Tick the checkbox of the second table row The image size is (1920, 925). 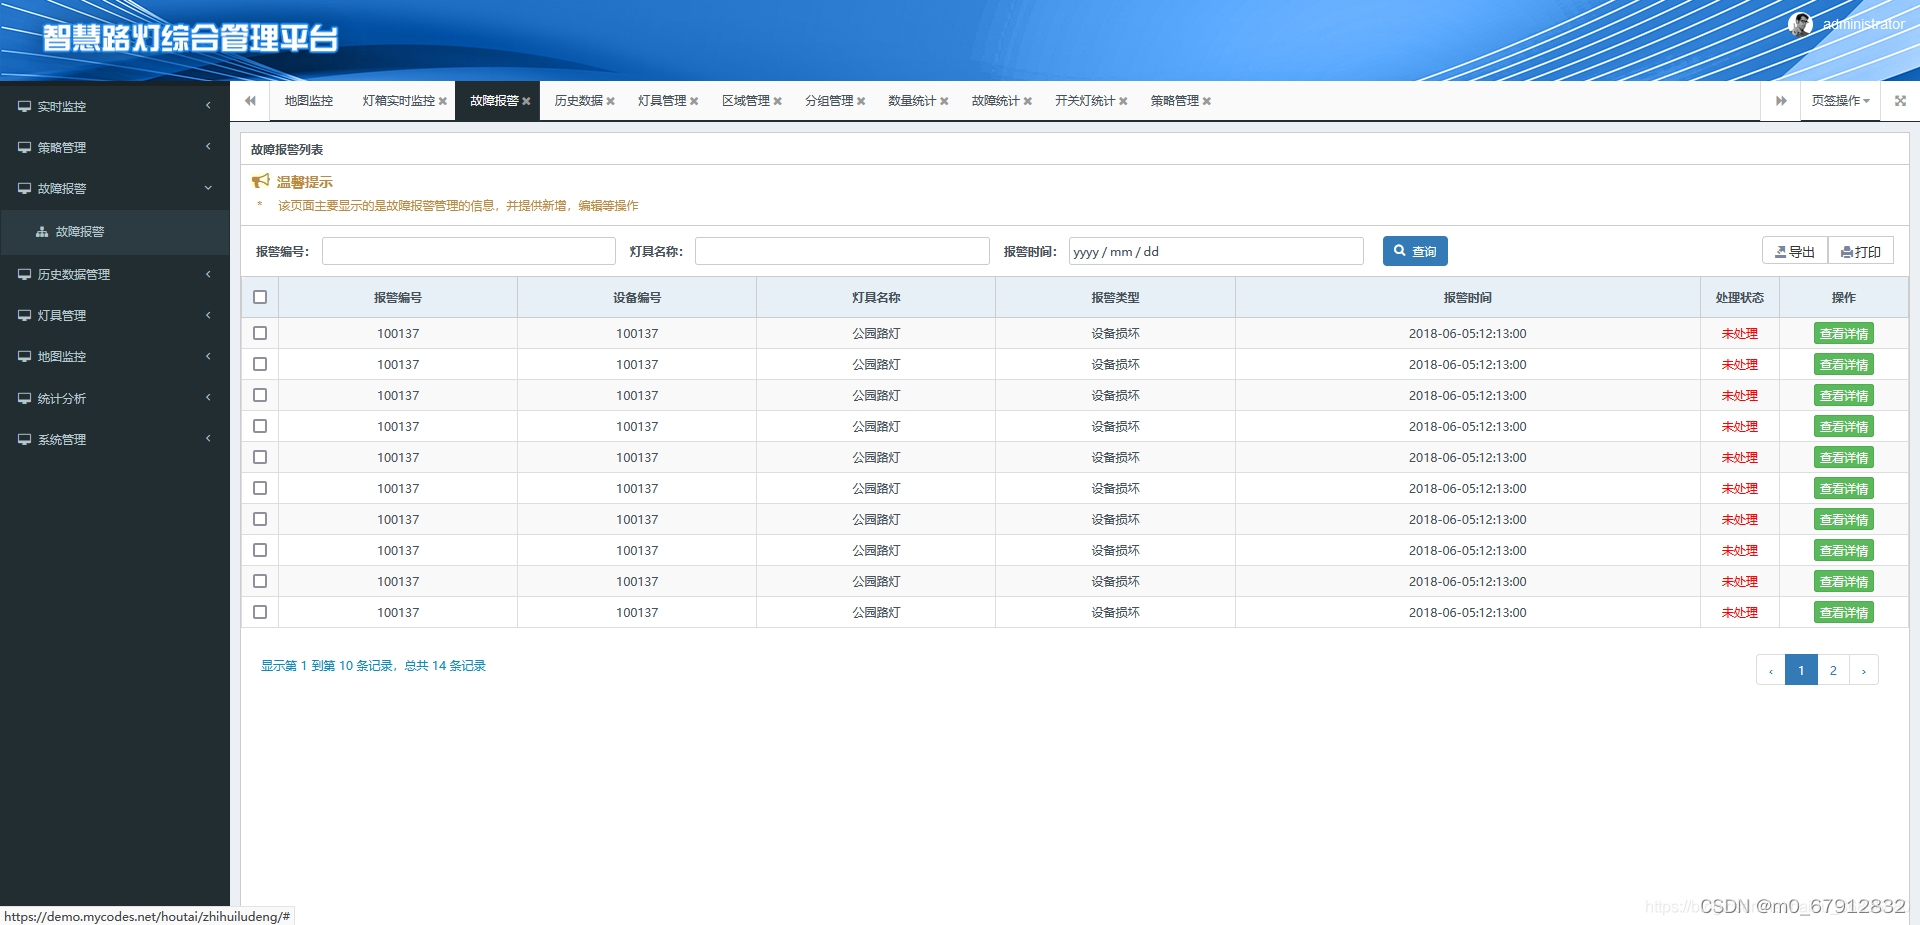click(x=260, y=364)
